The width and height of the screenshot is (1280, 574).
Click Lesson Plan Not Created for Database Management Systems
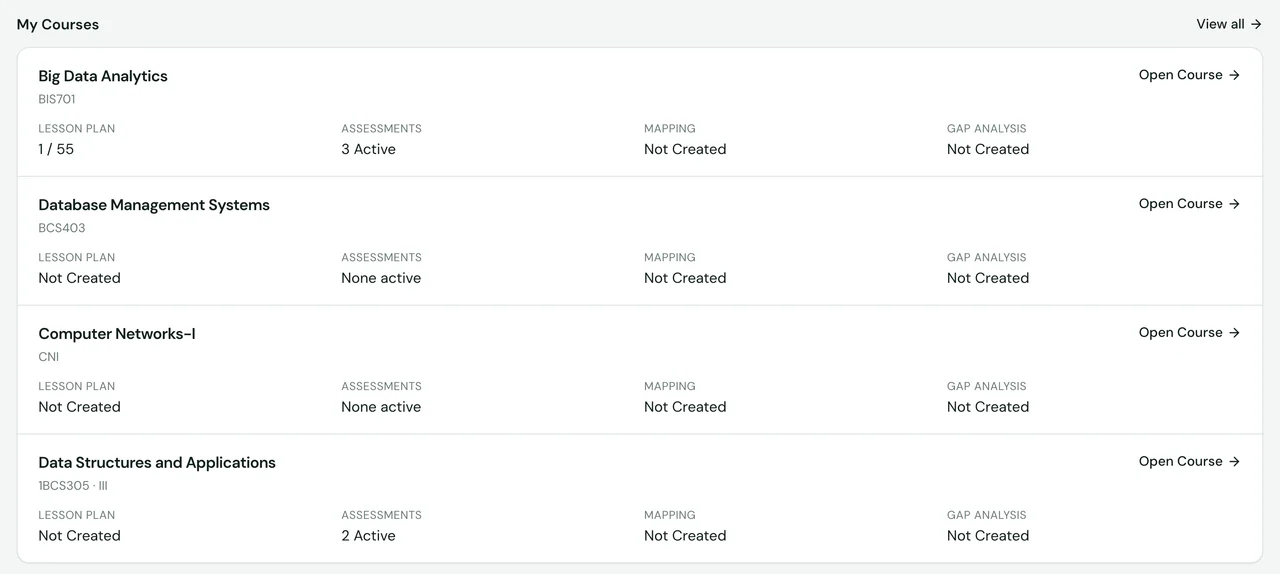pos(79,278)
